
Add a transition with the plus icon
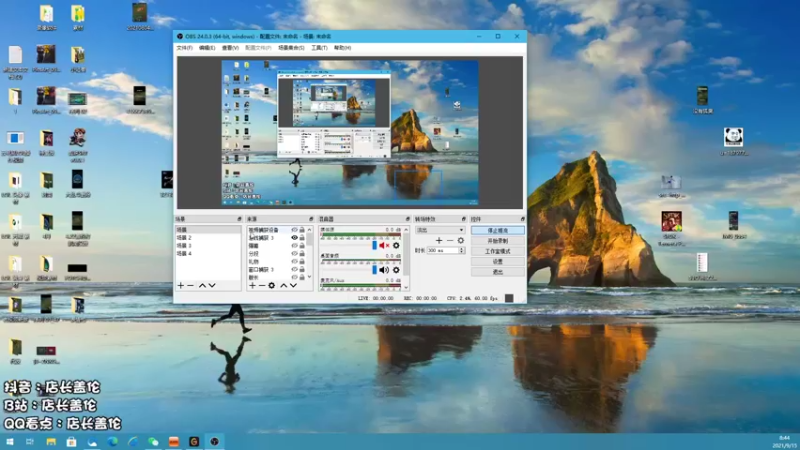tap(439, 240)
